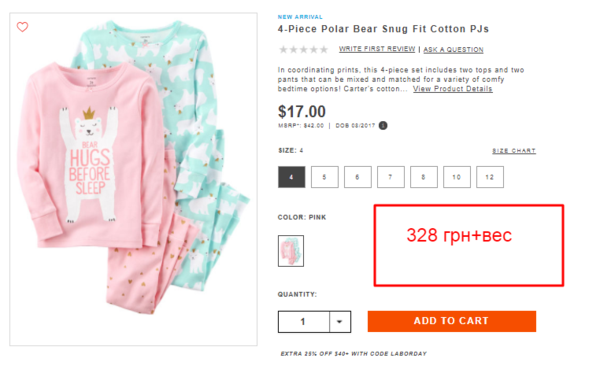Select size 4
Image resolution: width=600 pixels, height=369 pixels.
click(292, 177)
